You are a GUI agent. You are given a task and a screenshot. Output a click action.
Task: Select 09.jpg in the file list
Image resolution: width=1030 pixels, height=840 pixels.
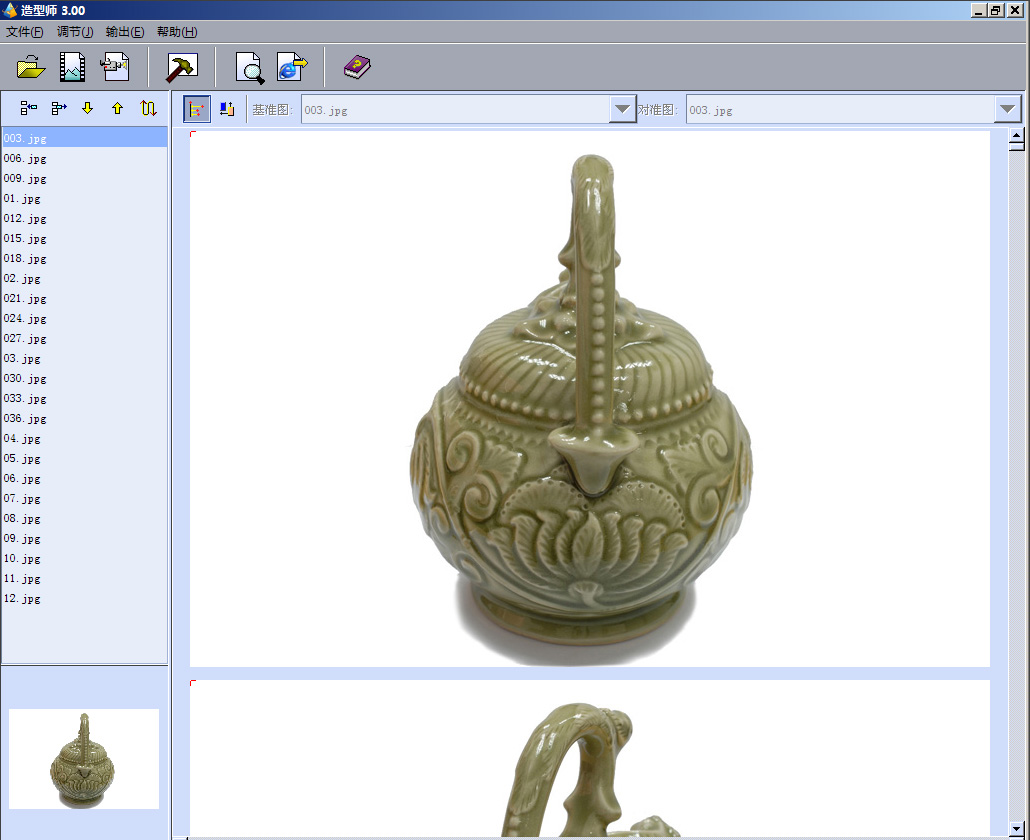(x=85, y=539)
